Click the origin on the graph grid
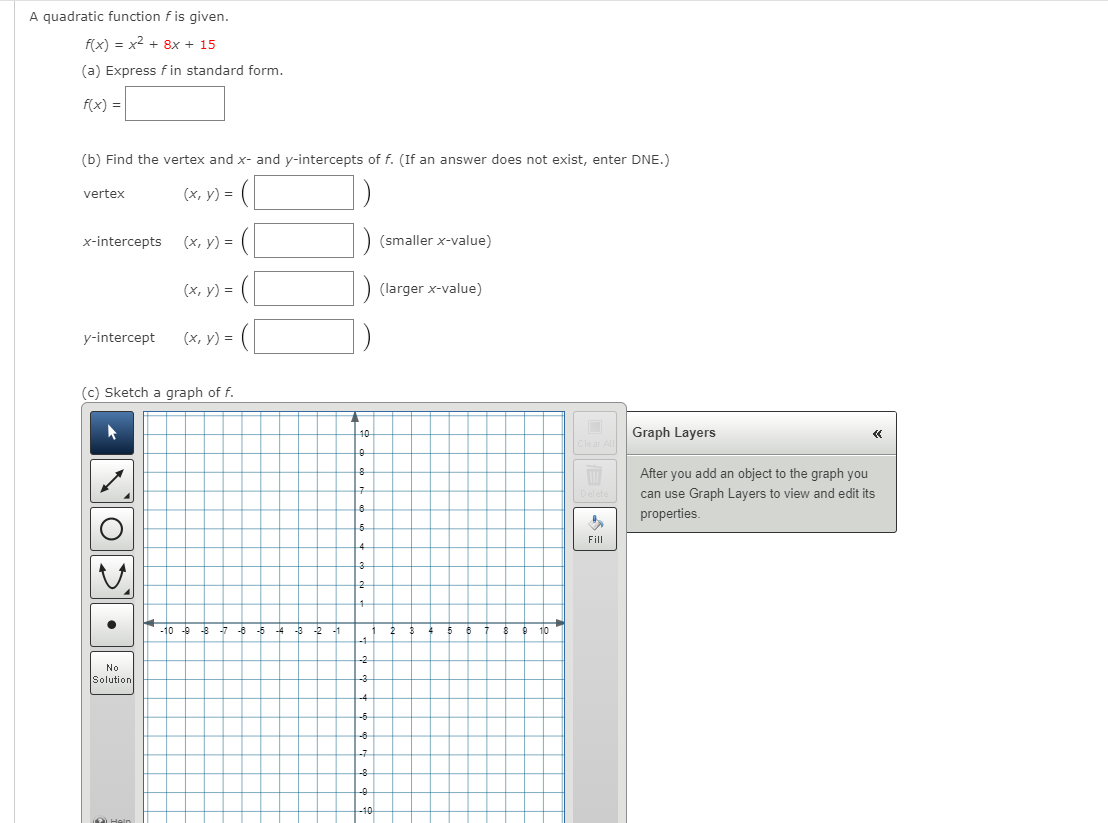The height and width of the screenshot is (823, 1108). tap(356, 620)
